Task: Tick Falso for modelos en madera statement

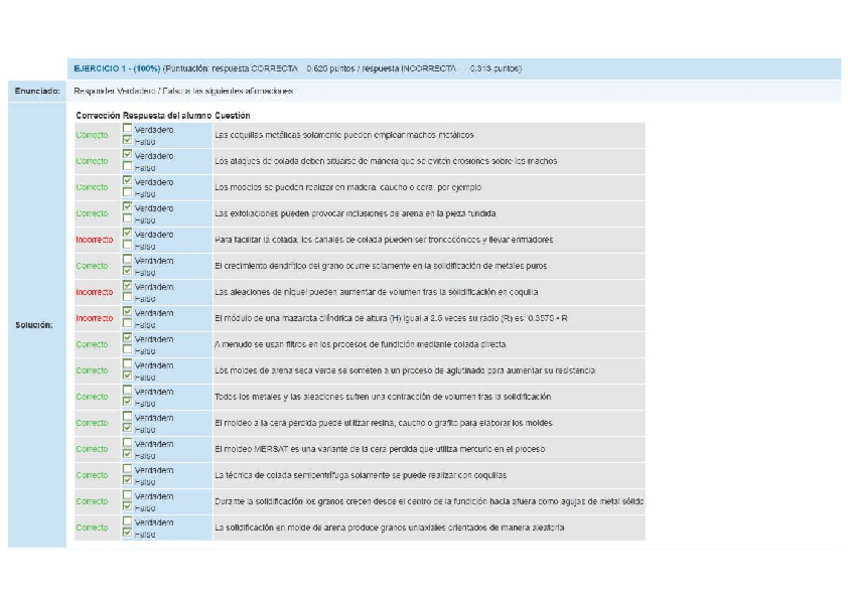Action: [126, 193]
